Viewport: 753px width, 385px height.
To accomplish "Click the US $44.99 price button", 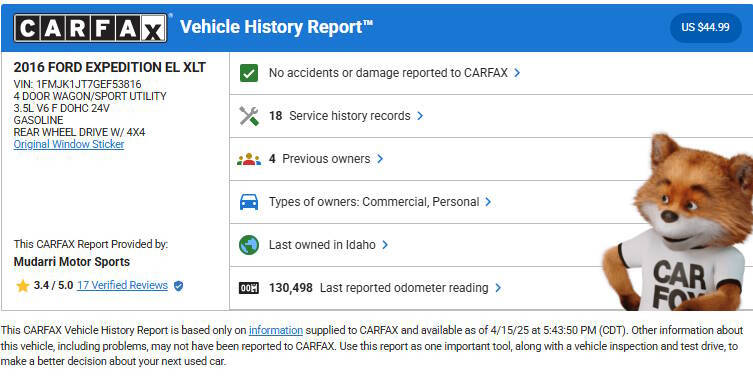I will click(x=705, y=27).
